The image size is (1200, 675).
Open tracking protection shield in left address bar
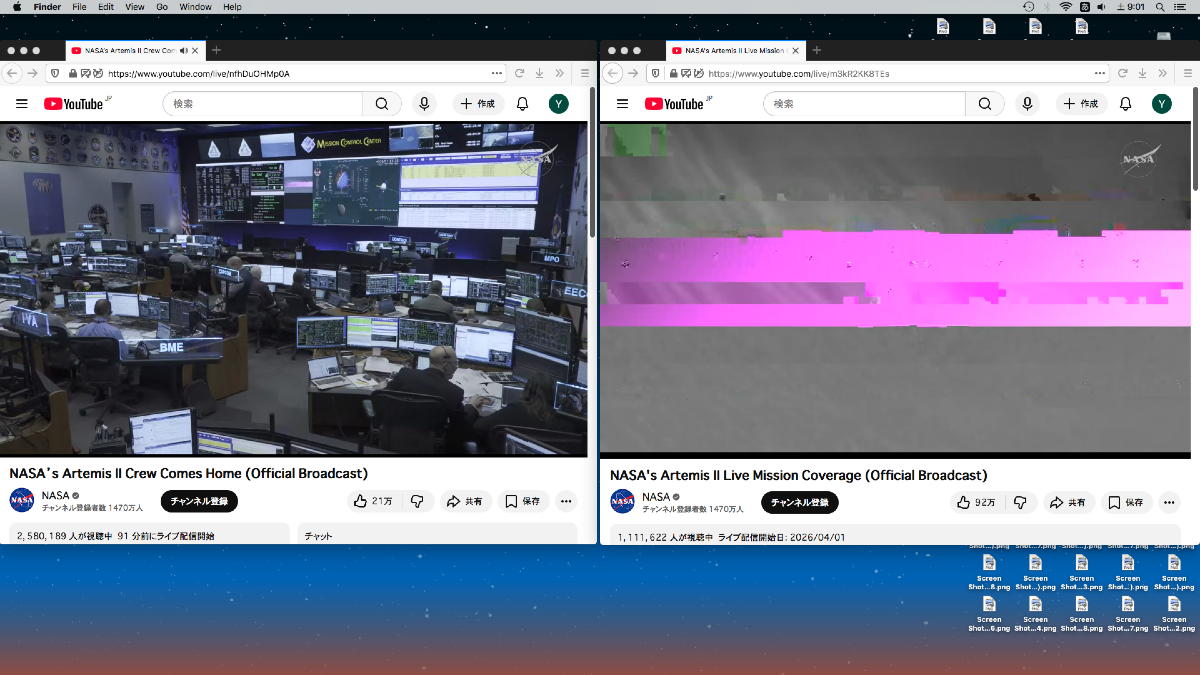[x=54, y=73]
